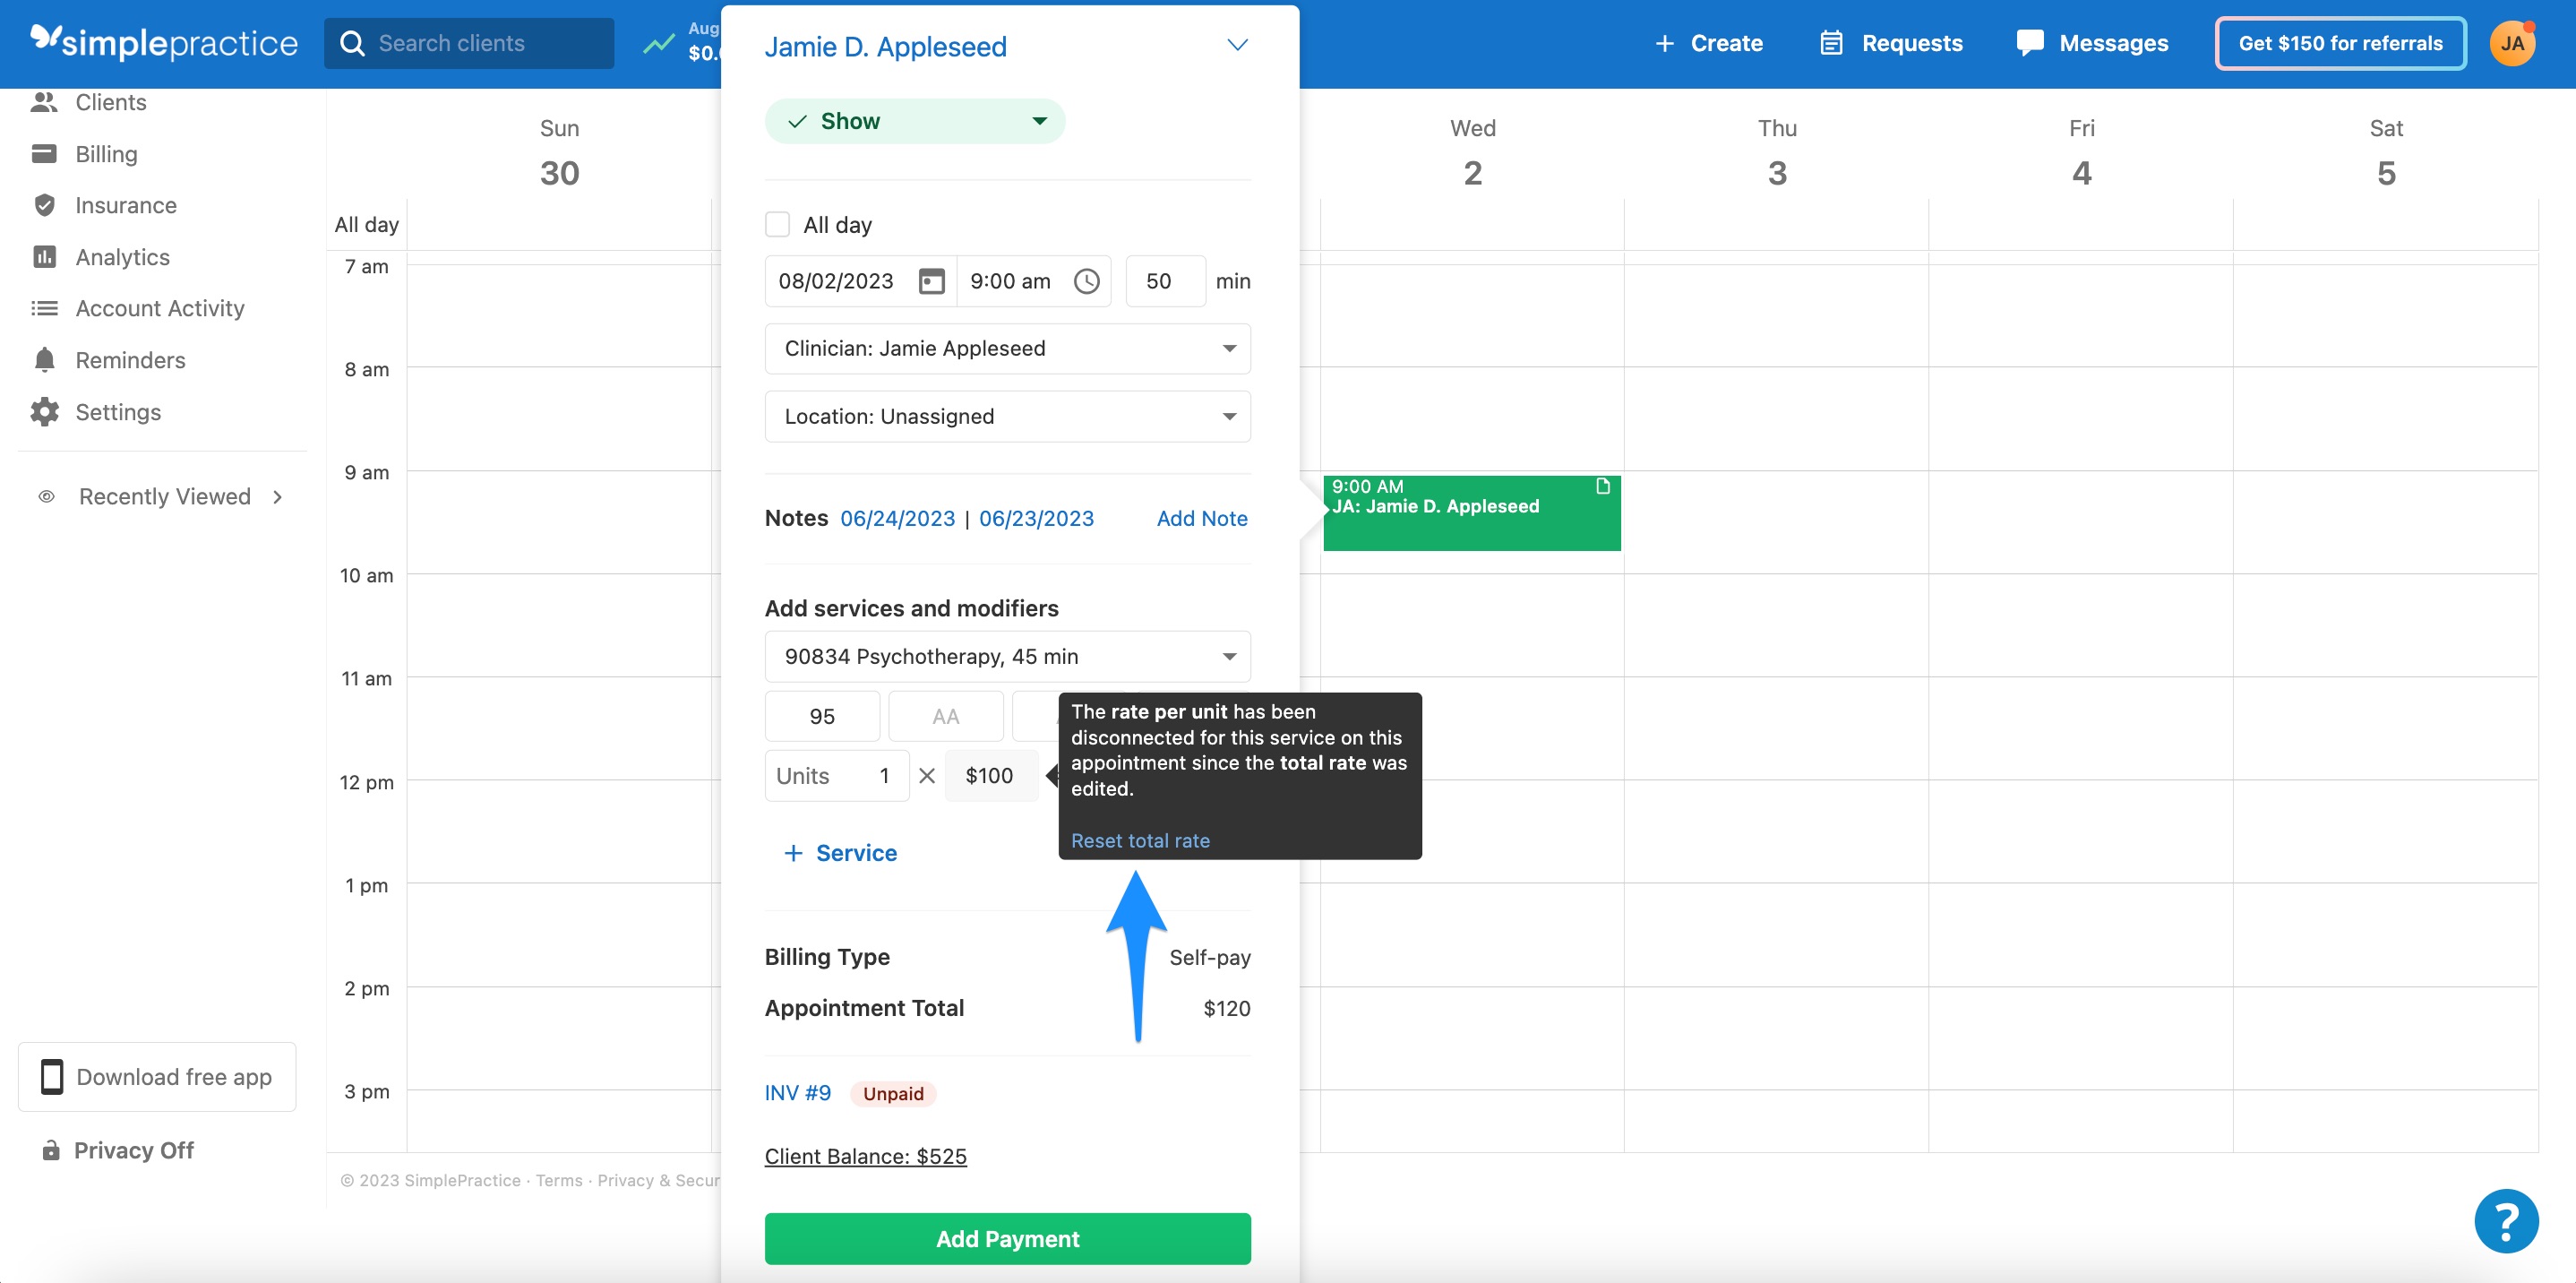The image size is (2576, 1283).
Task: Open the help question mark bubble
Action: [x=2505, y=1220]
